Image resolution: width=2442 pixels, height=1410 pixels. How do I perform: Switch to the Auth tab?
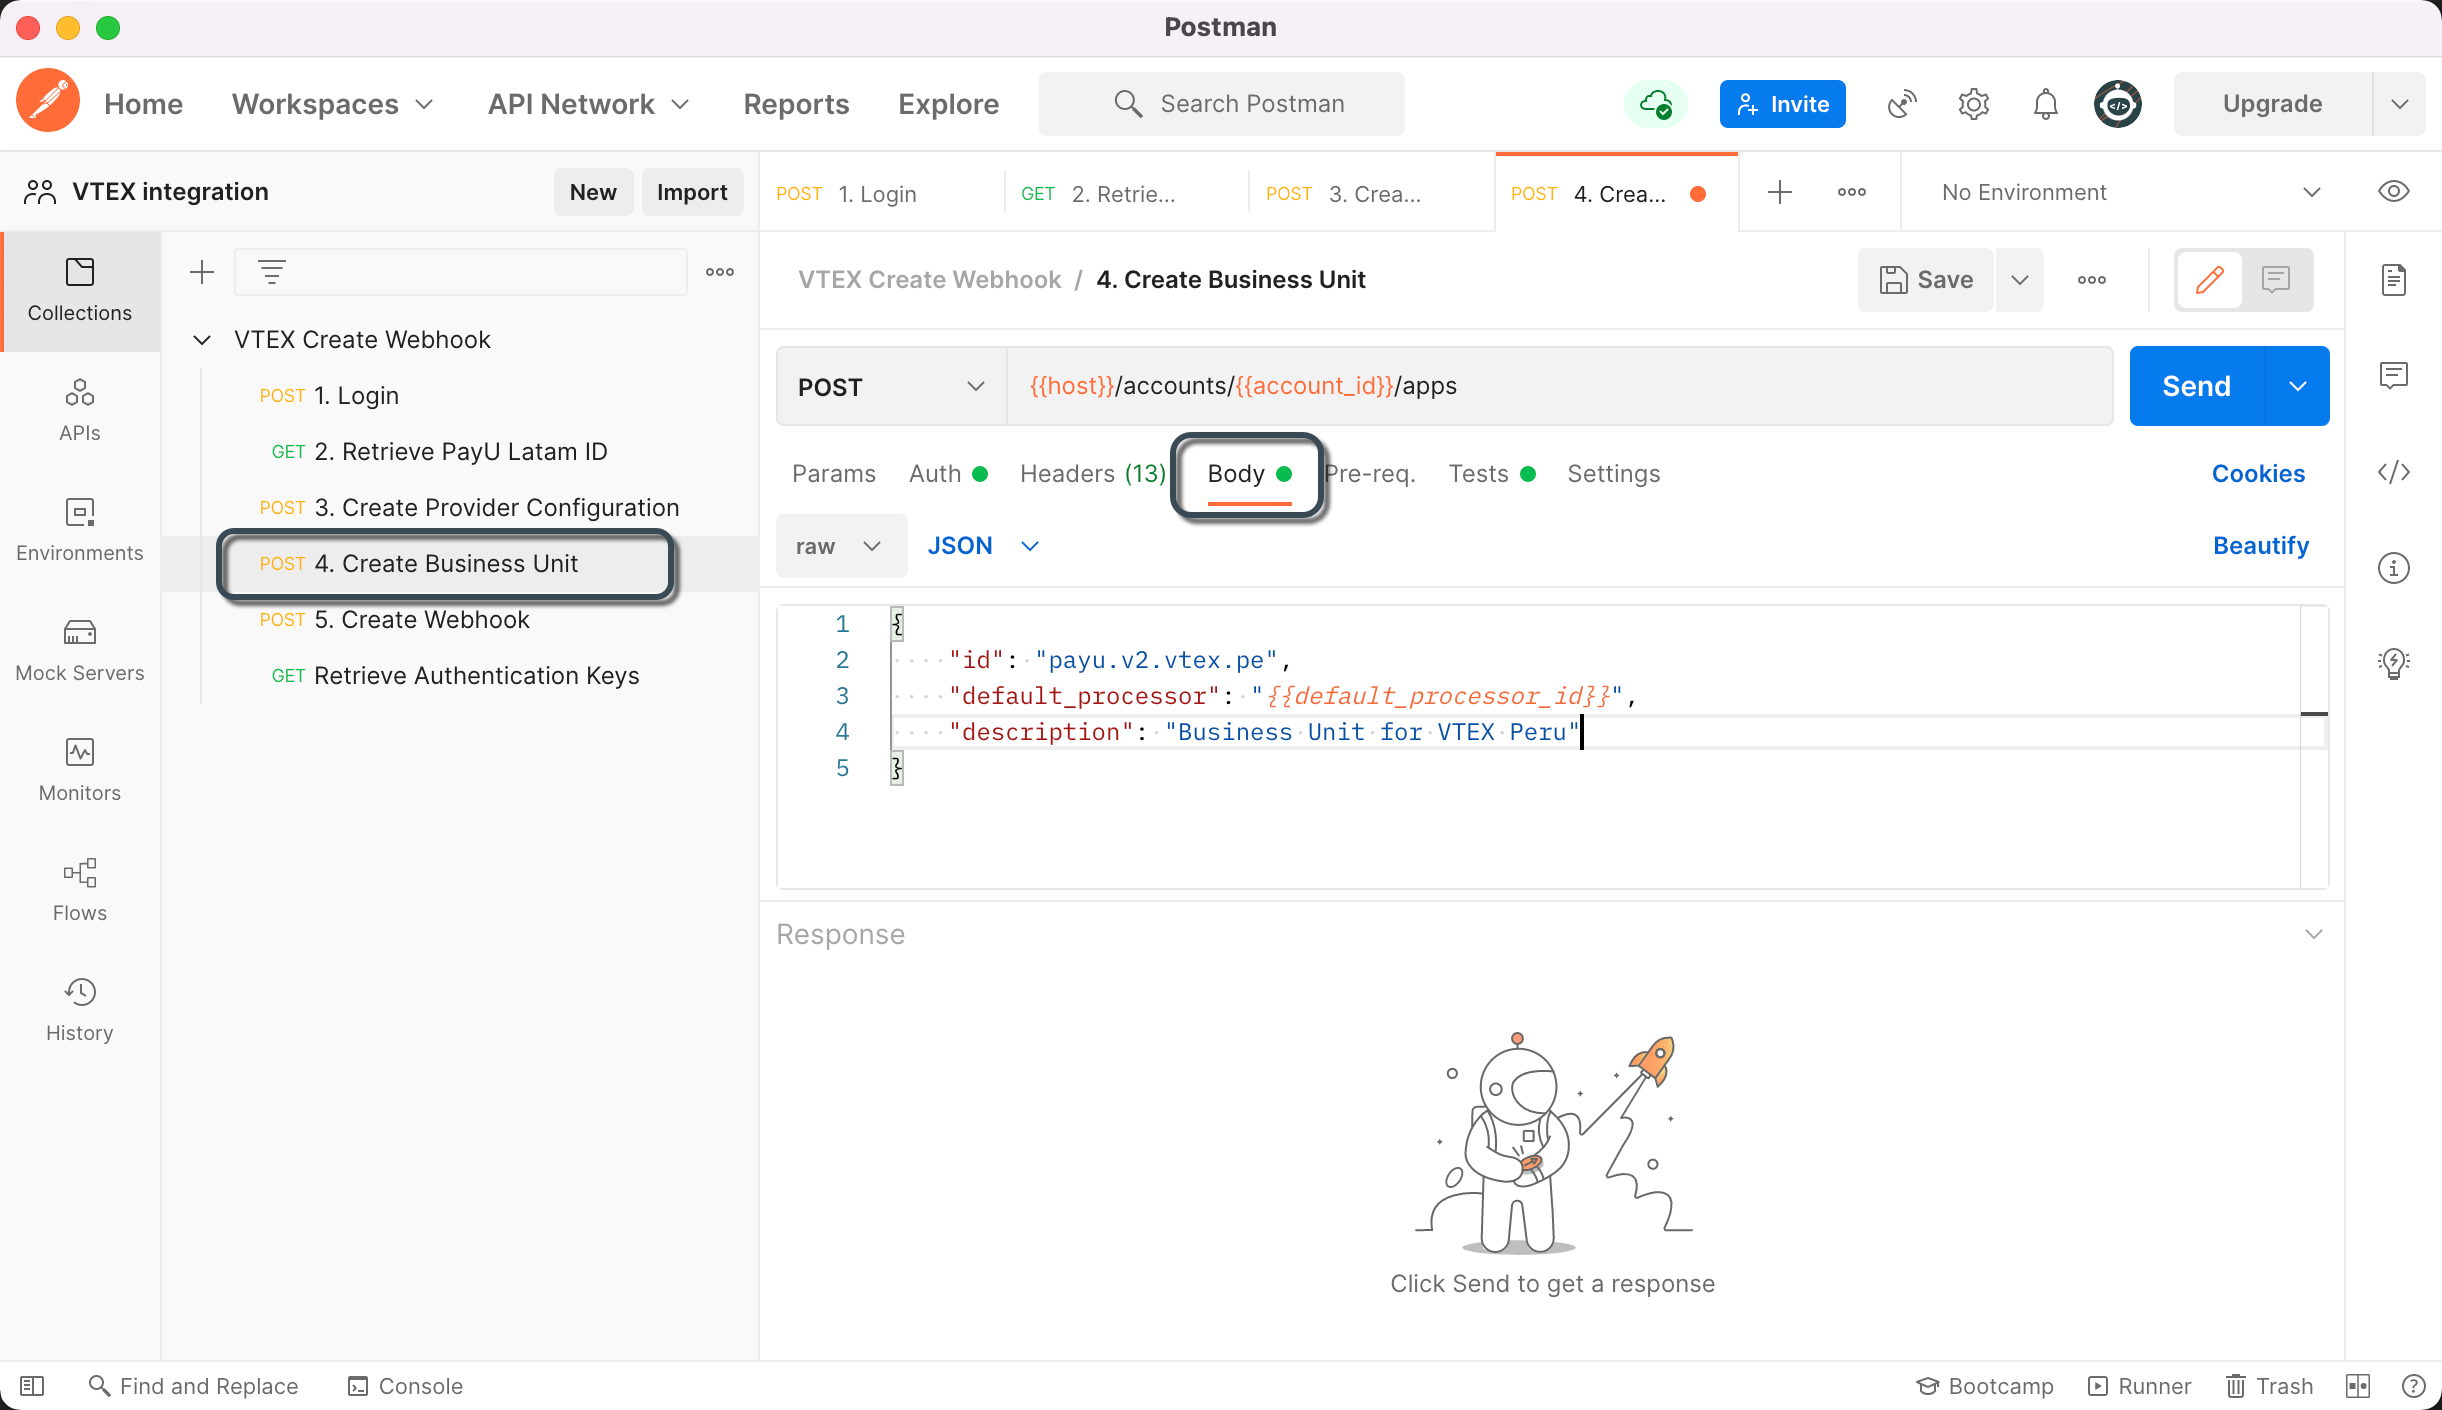click(948, 474)
